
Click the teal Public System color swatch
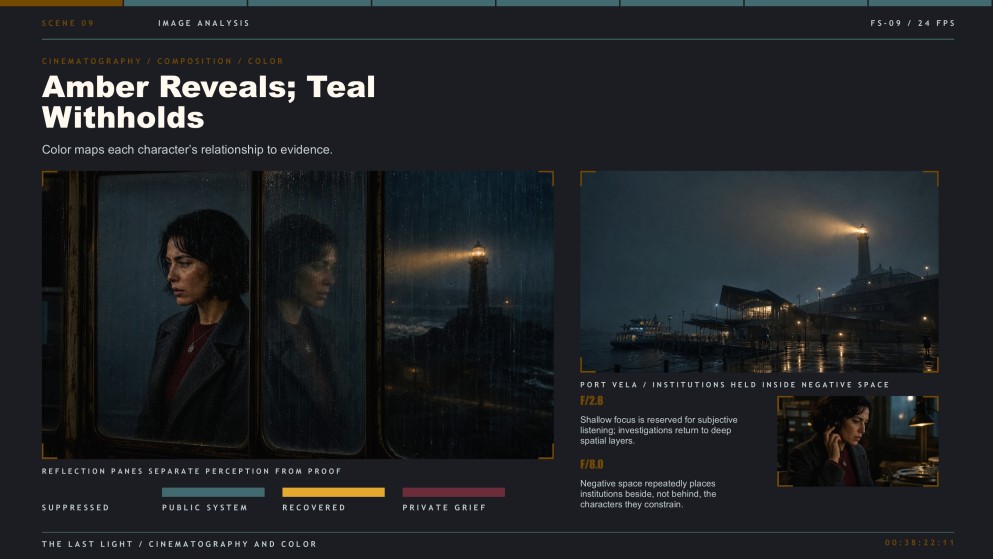(213, 492)
